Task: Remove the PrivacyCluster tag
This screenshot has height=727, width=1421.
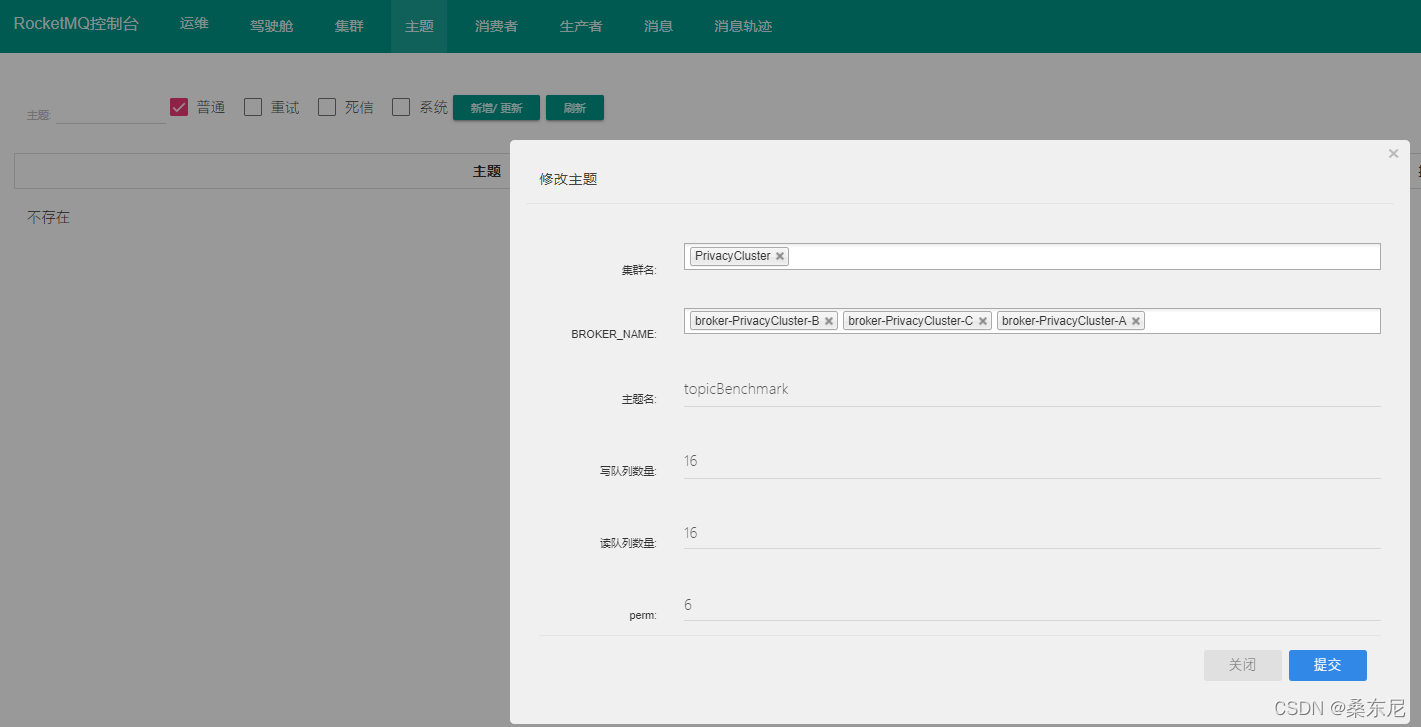Action: (780, 256)
